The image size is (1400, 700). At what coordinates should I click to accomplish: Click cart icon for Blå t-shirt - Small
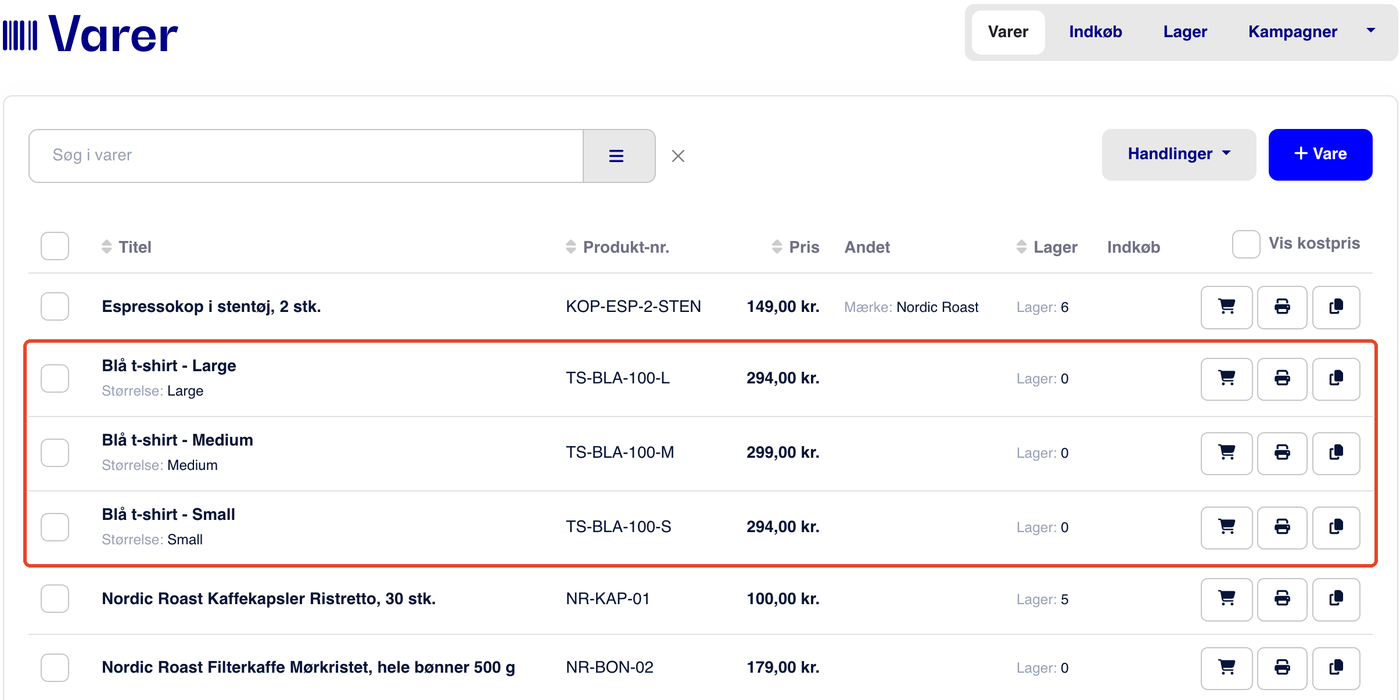1227,527
